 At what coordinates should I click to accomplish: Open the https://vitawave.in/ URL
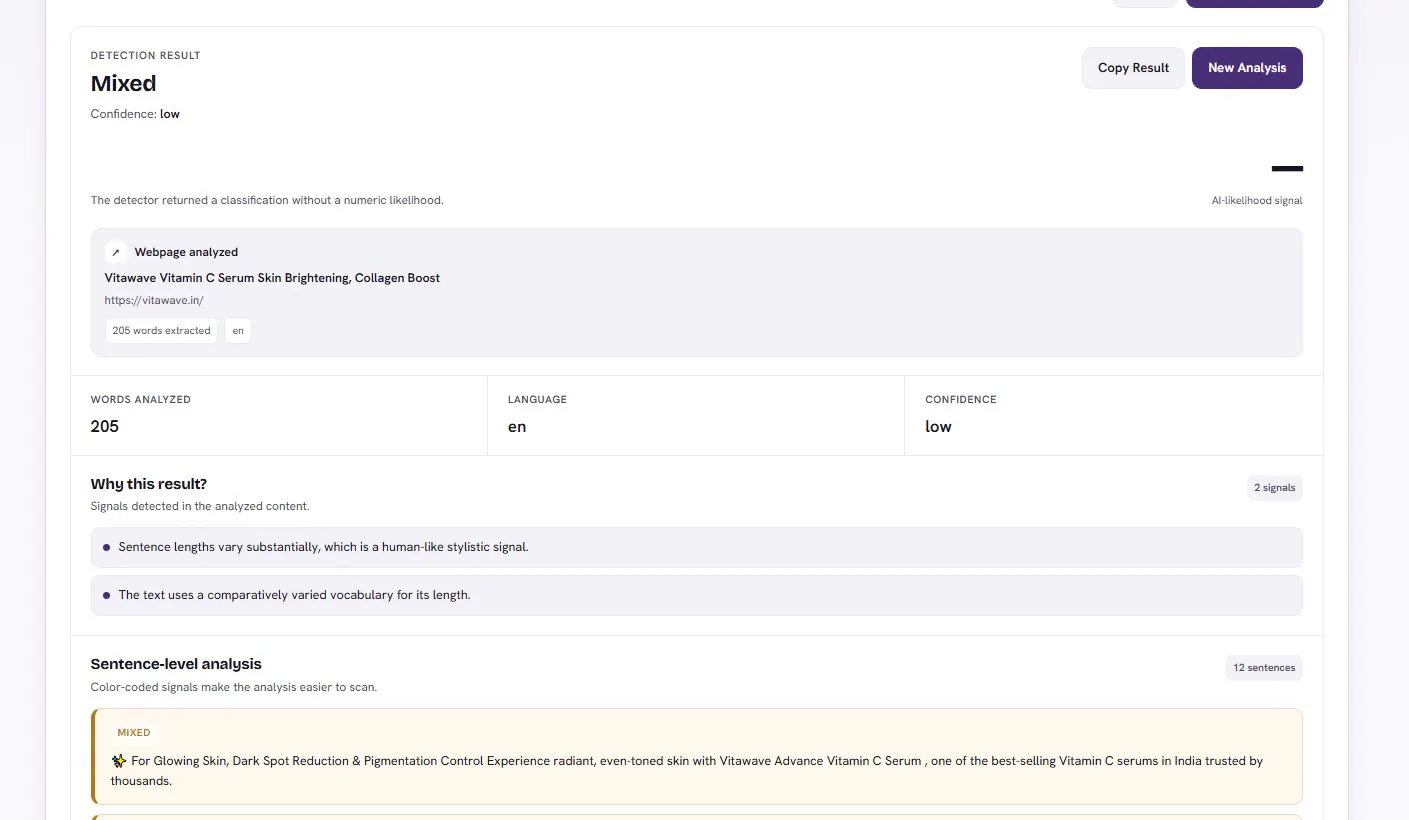[154, 300]
